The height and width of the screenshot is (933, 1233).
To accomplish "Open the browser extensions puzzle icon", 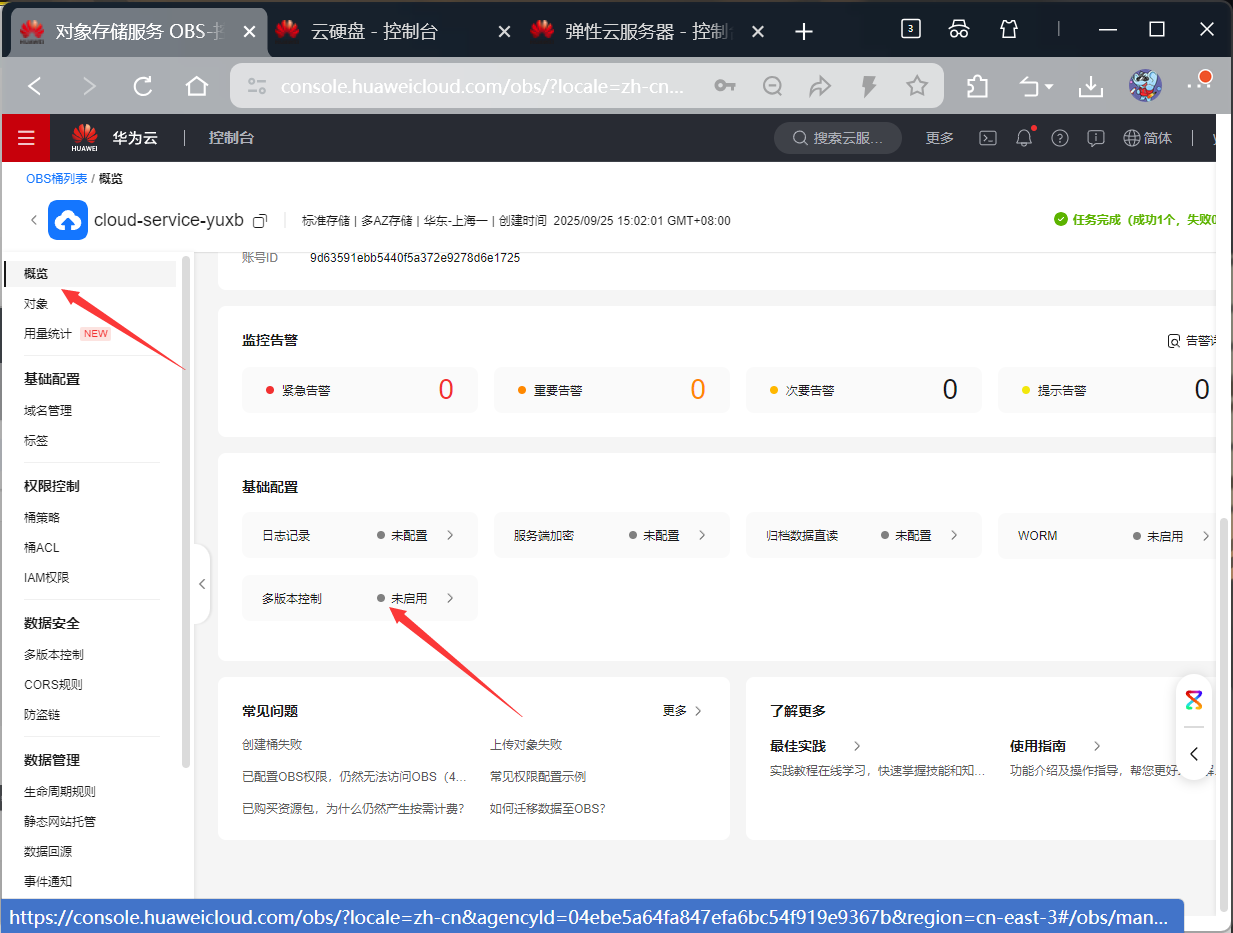I will pos(977,87).
